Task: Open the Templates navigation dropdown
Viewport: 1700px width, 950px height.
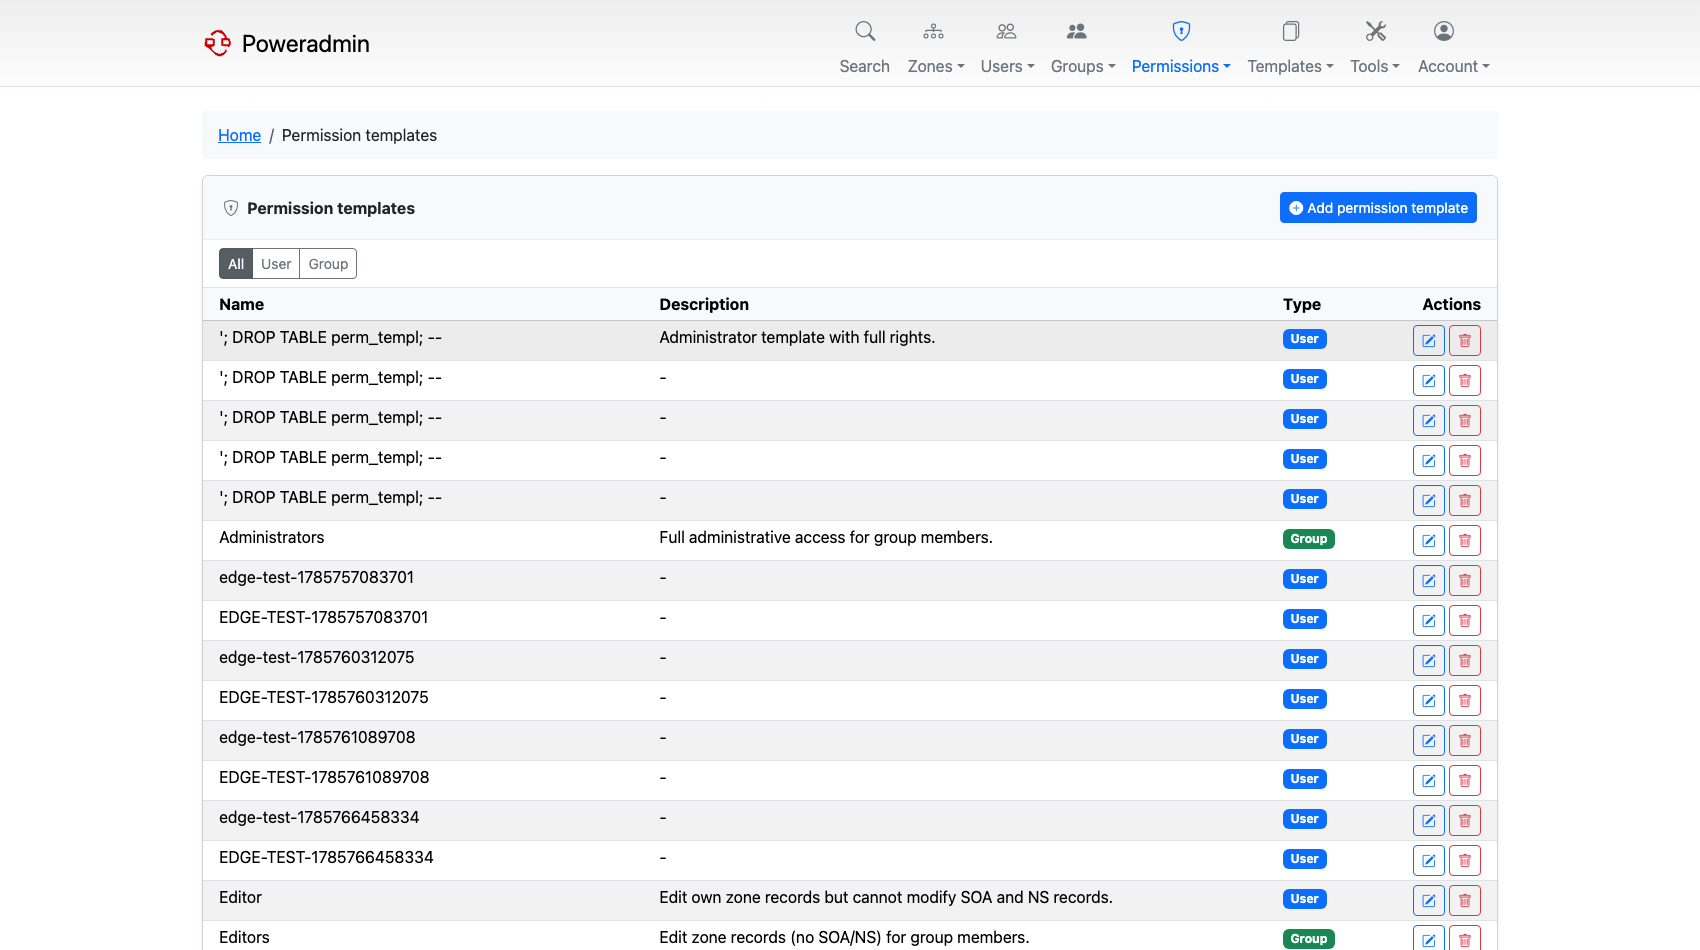Action: (x=1290, y=47)
